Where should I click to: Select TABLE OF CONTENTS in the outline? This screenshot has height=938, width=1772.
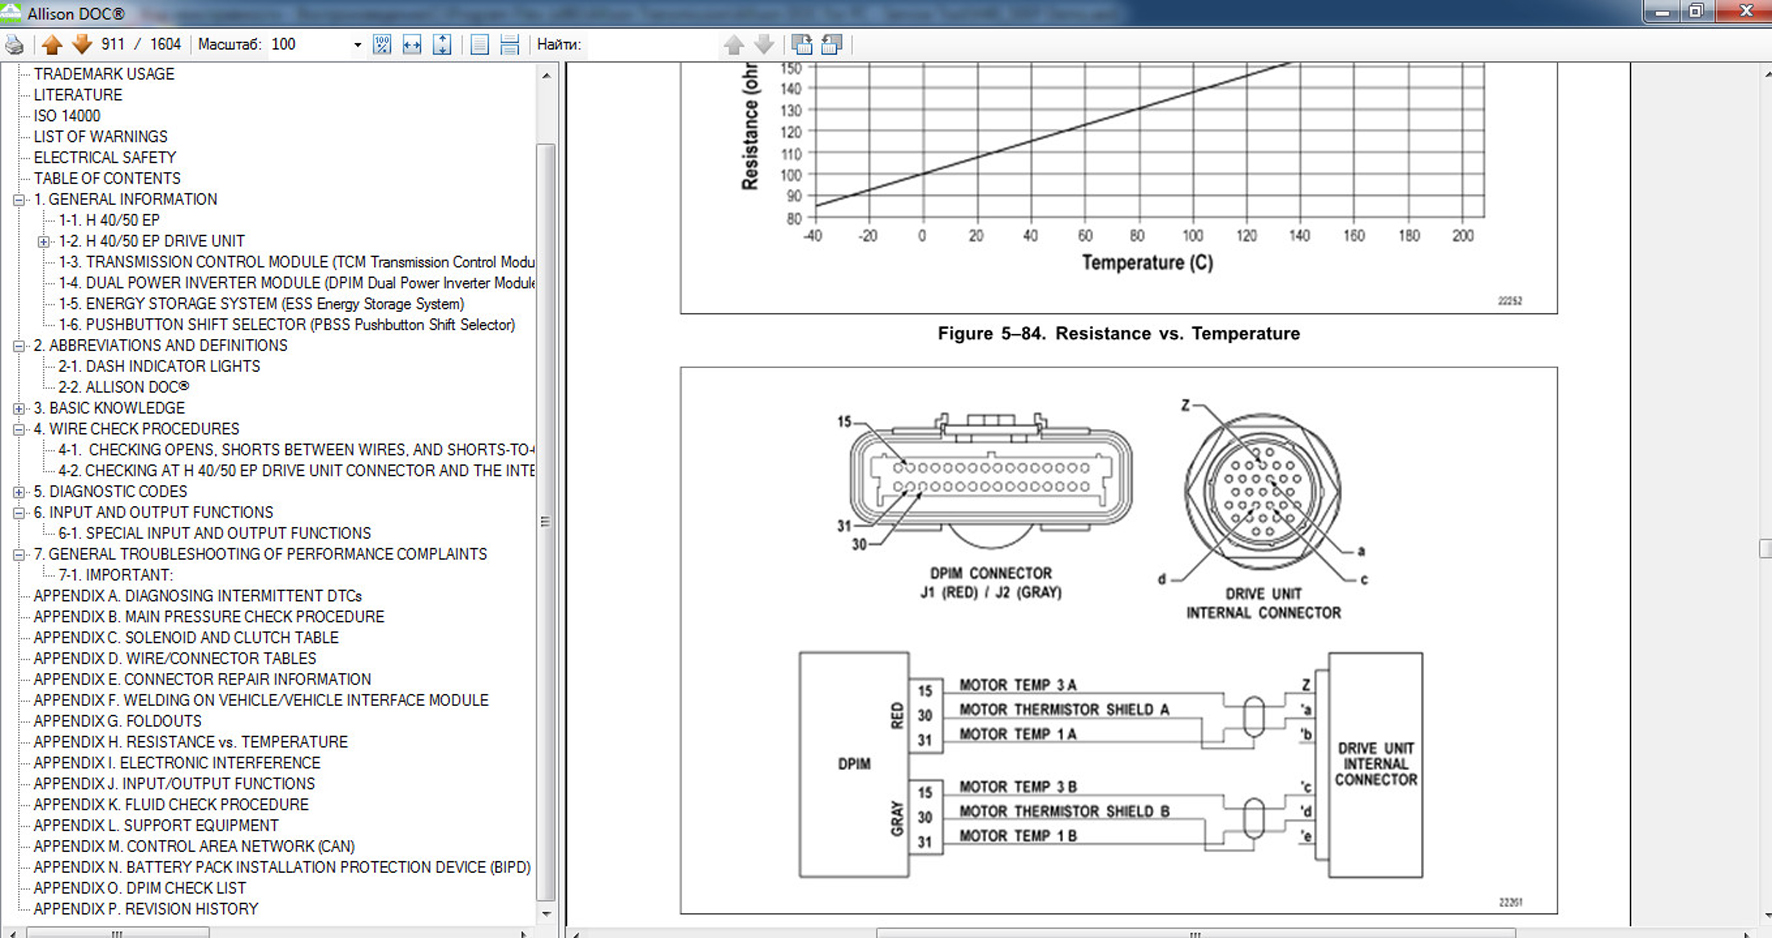tap(107, 179)
